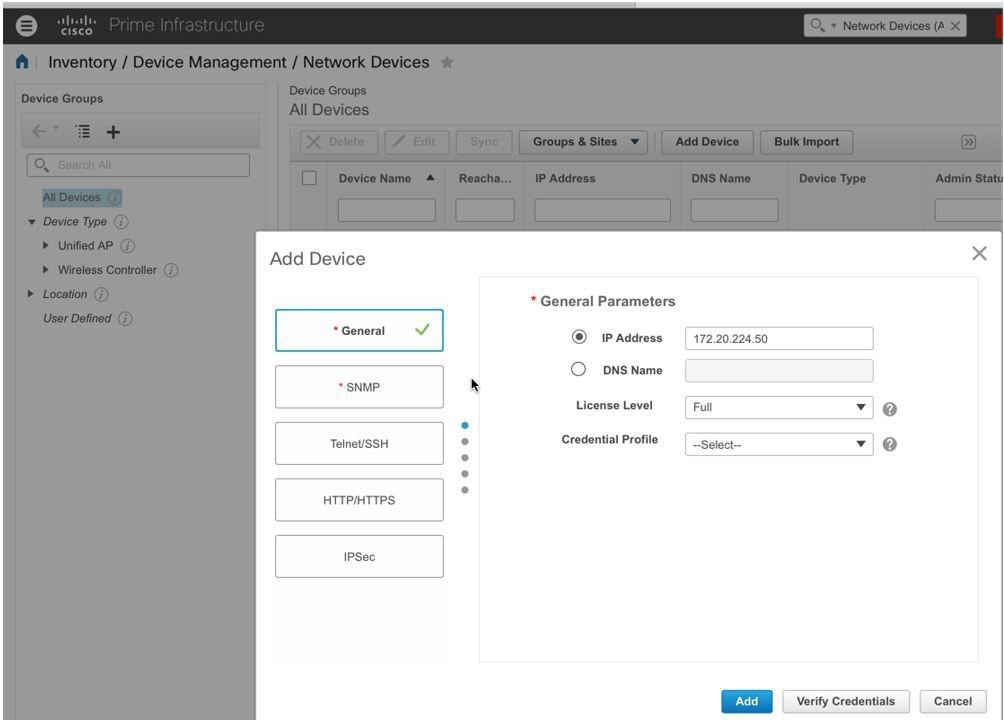Show info for Location group
This screenshot has height=720, width=1004.
(101, 295)
